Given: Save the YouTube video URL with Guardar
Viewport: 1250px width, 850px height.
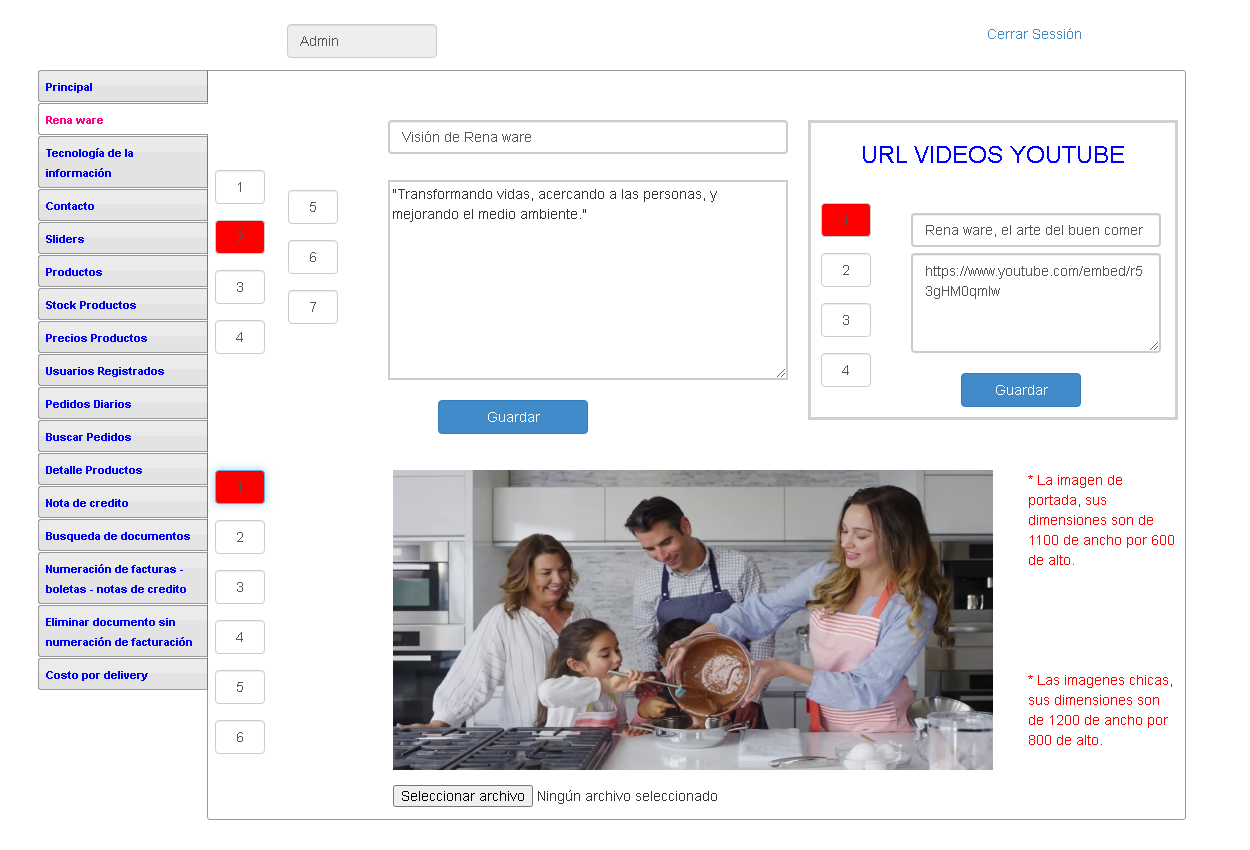Looking at the screenshot, I should tap(1020, 390).
